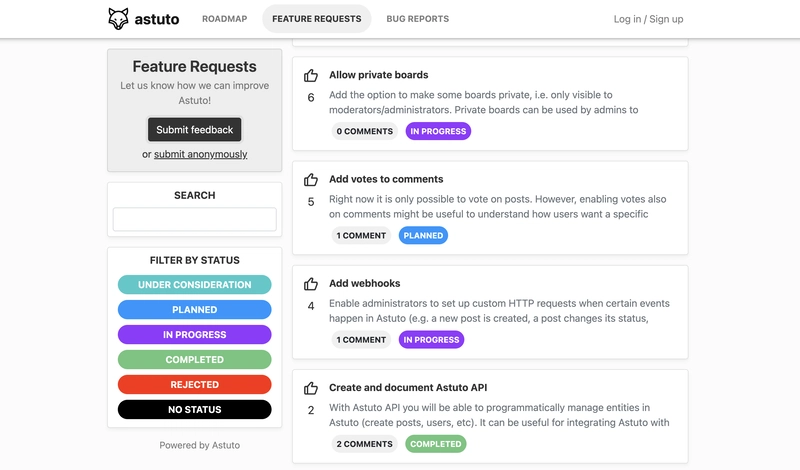
Task: Click the Submit feedback button
Action: click(194, 130)
